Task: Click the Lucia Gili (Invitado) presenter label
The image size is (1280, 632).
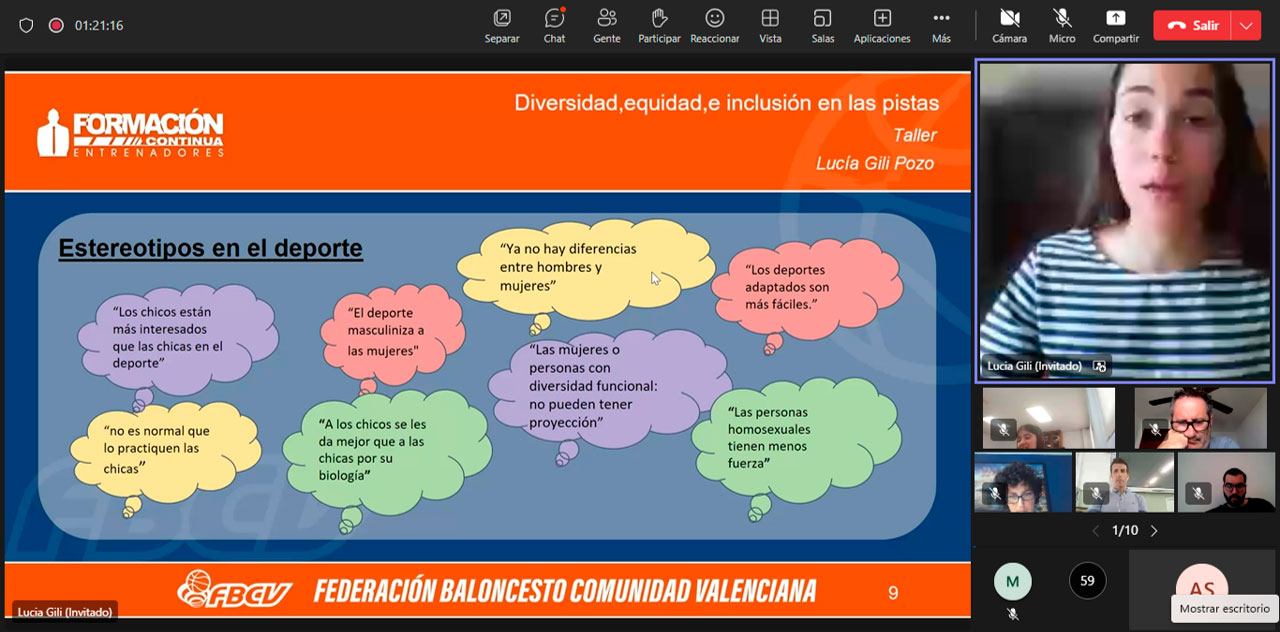Action: pyautogui.click(x=65, y=611)
